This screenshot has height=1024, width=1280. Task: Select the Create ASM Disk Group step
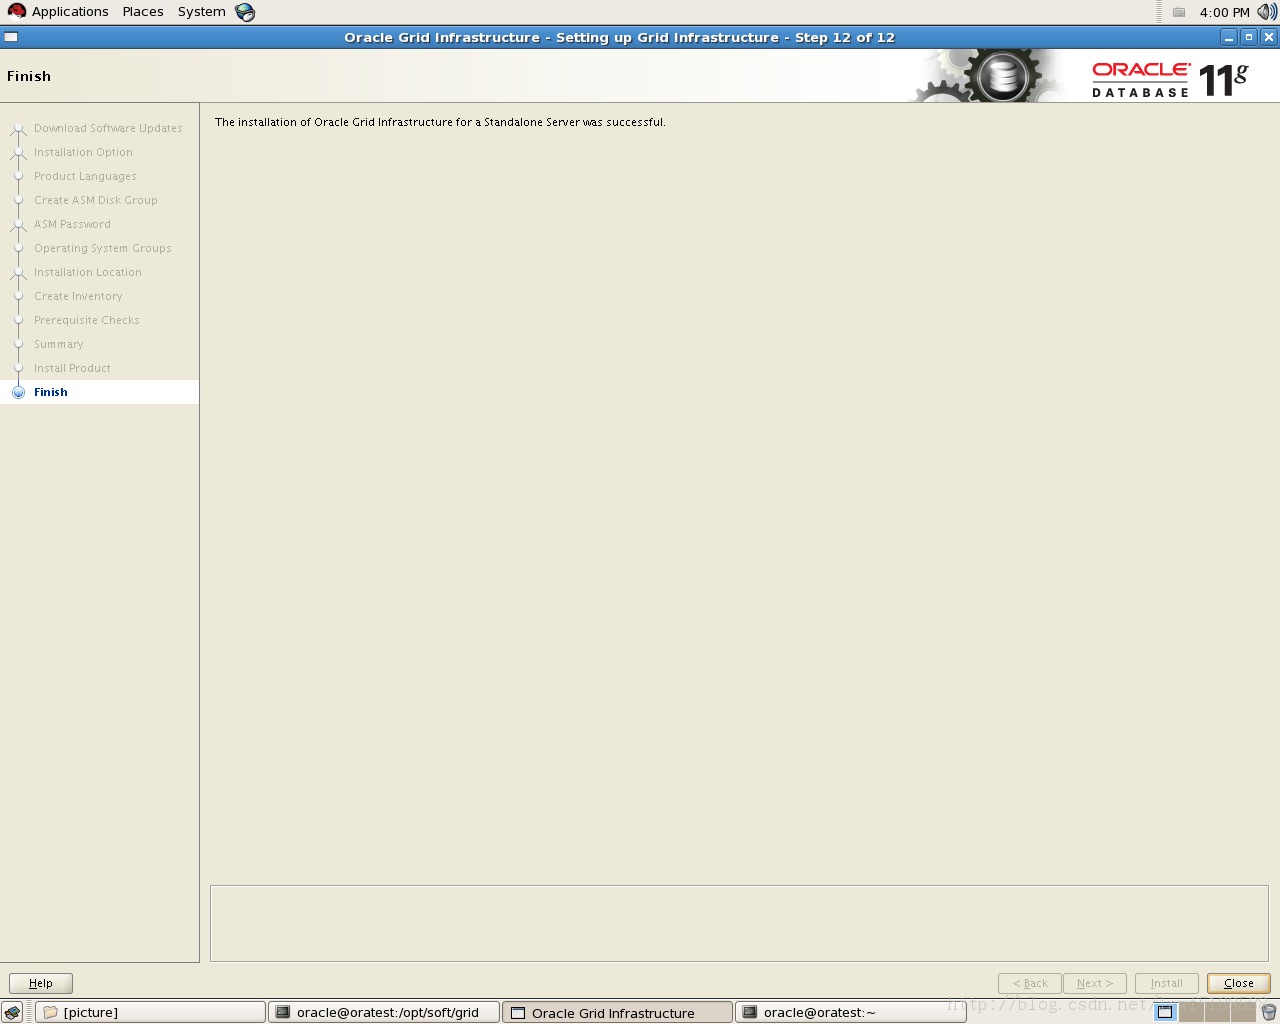tap(96, 200)
